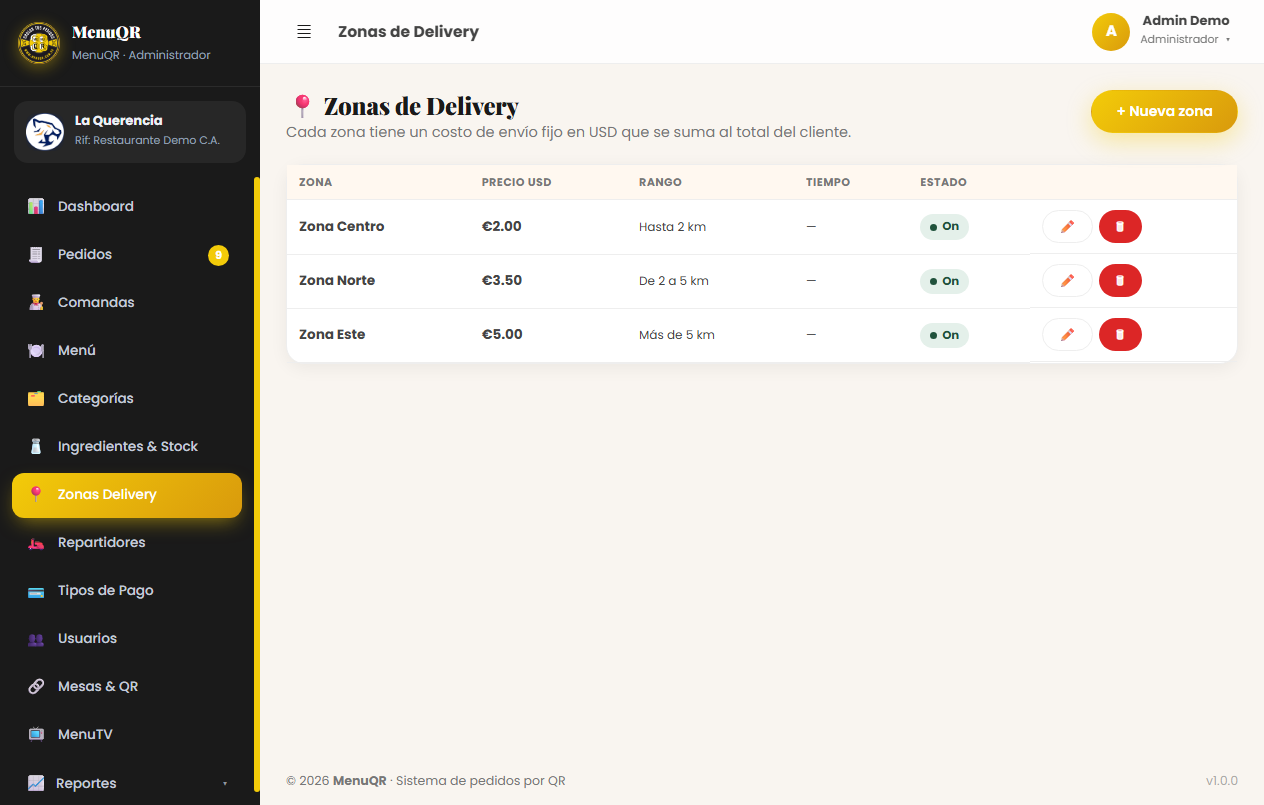Delete Zona Este with trash icon
1264x805 pixels.
tap(1120, 335)
